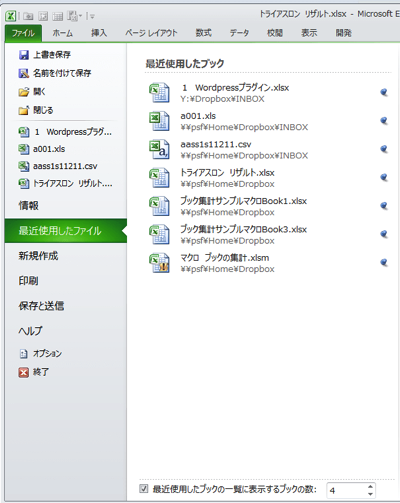Open オプション settings

pos(40,353)
